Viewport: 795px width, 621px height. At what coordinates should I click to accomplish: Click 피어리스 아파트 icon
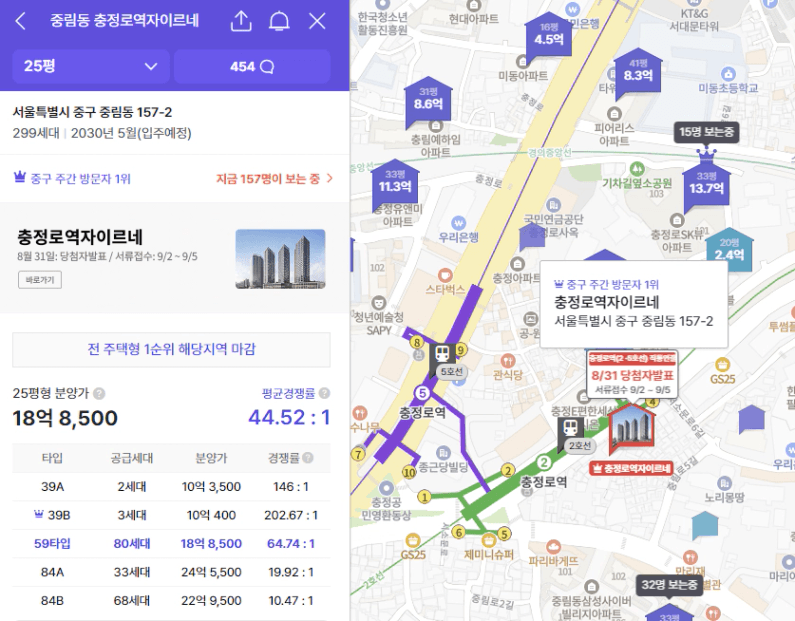point(614,114)
